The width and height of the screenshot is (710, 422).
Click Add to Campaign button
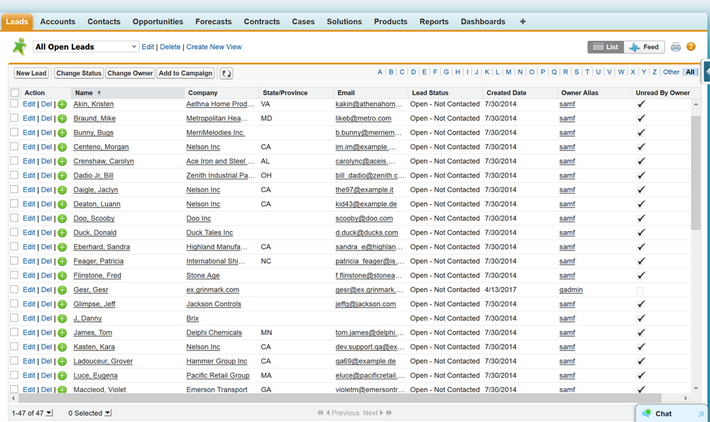[x=186, y=73]
